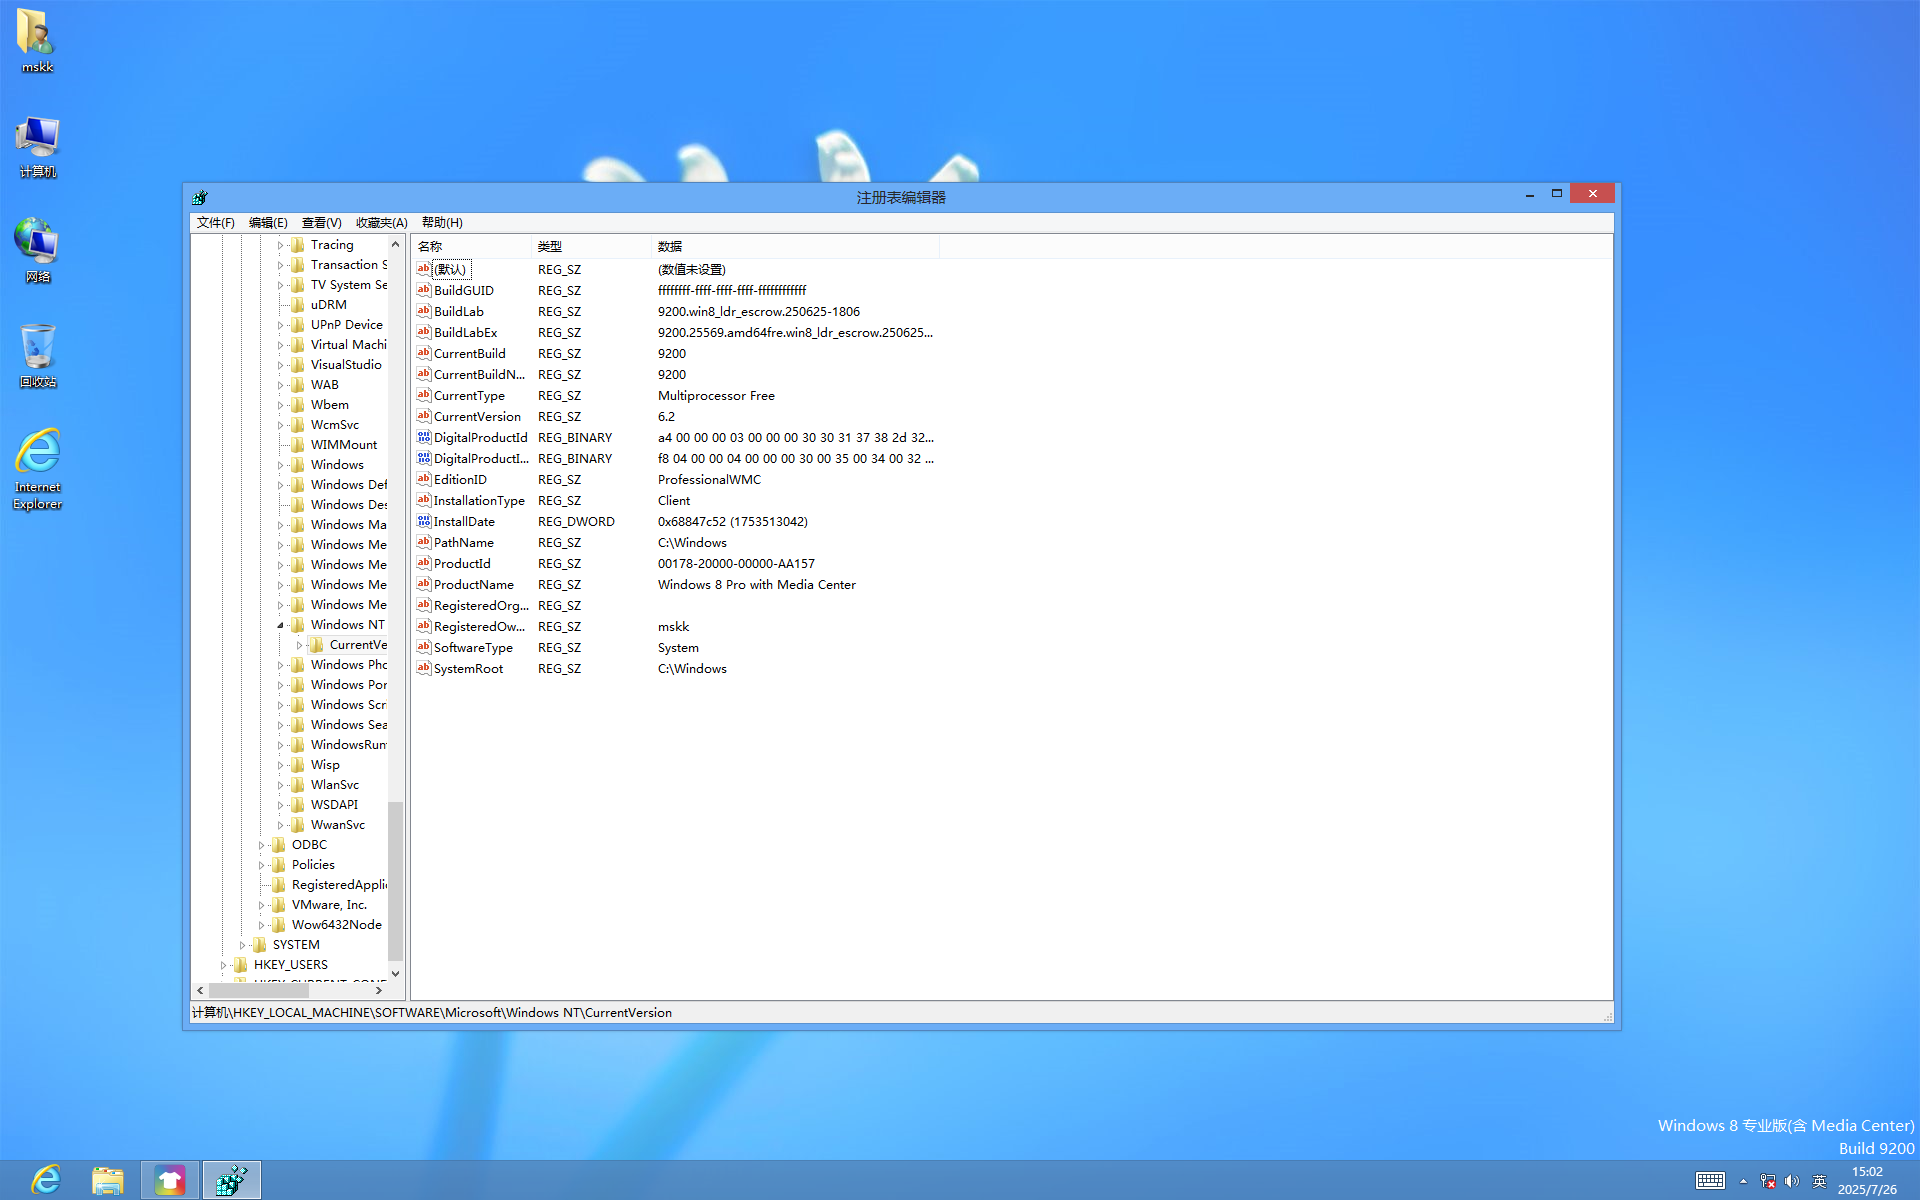
Task: Select the DigitalProductId binary value icon
Action: tap(424, 437)
